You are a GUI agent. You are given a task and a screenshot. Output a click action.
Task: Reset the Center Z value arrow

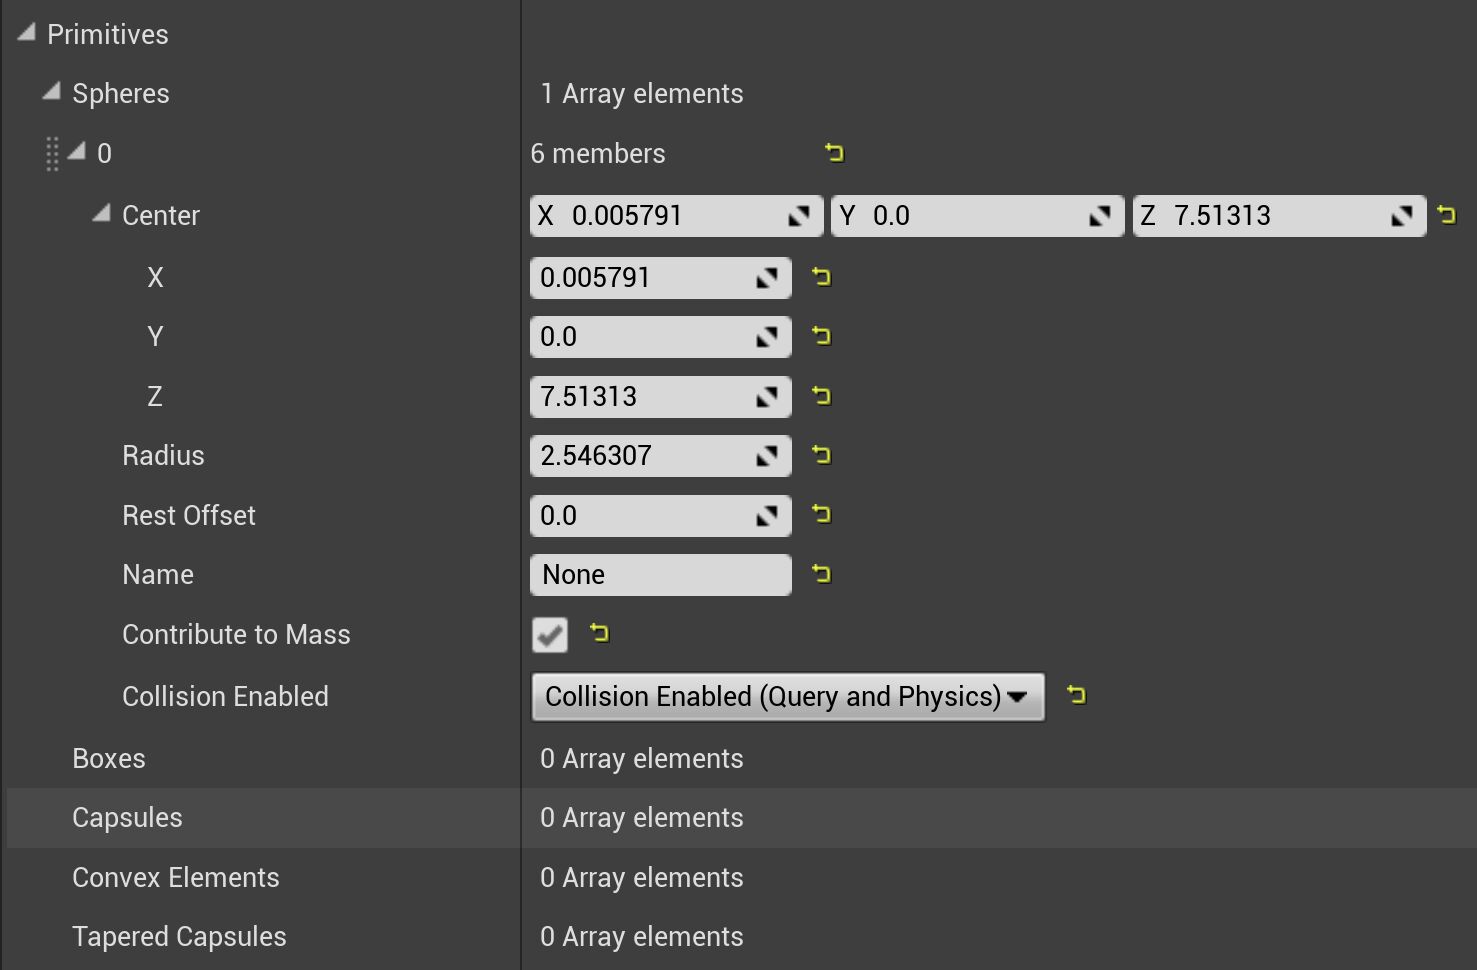tap(821, 396)
